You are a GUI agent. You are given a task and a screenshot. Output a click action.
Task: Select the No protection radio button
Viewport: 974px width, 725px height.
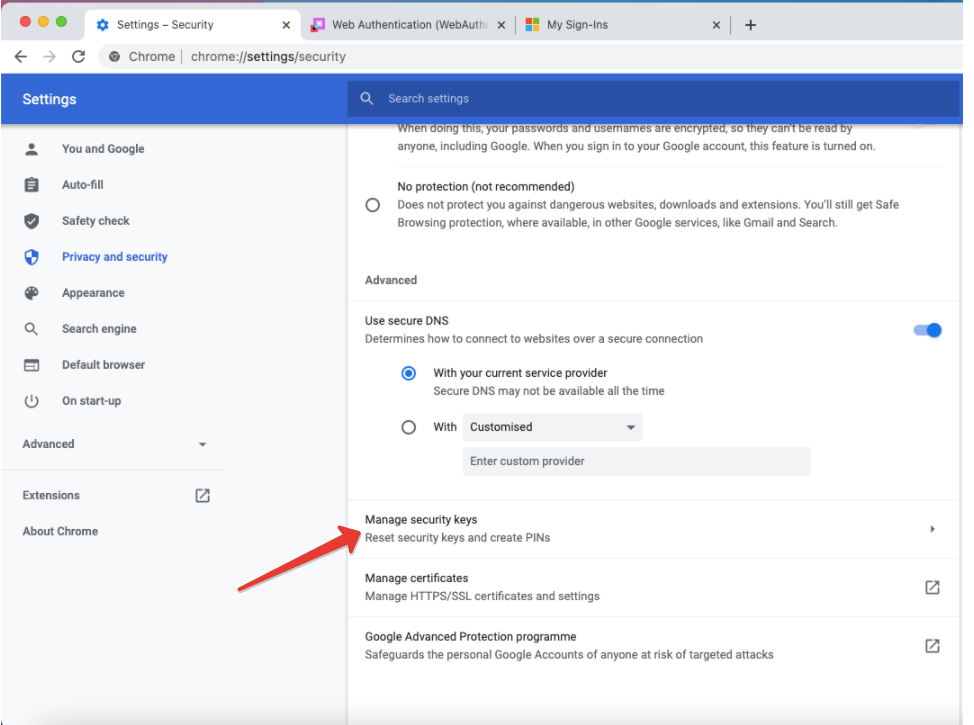coord(373,205)
